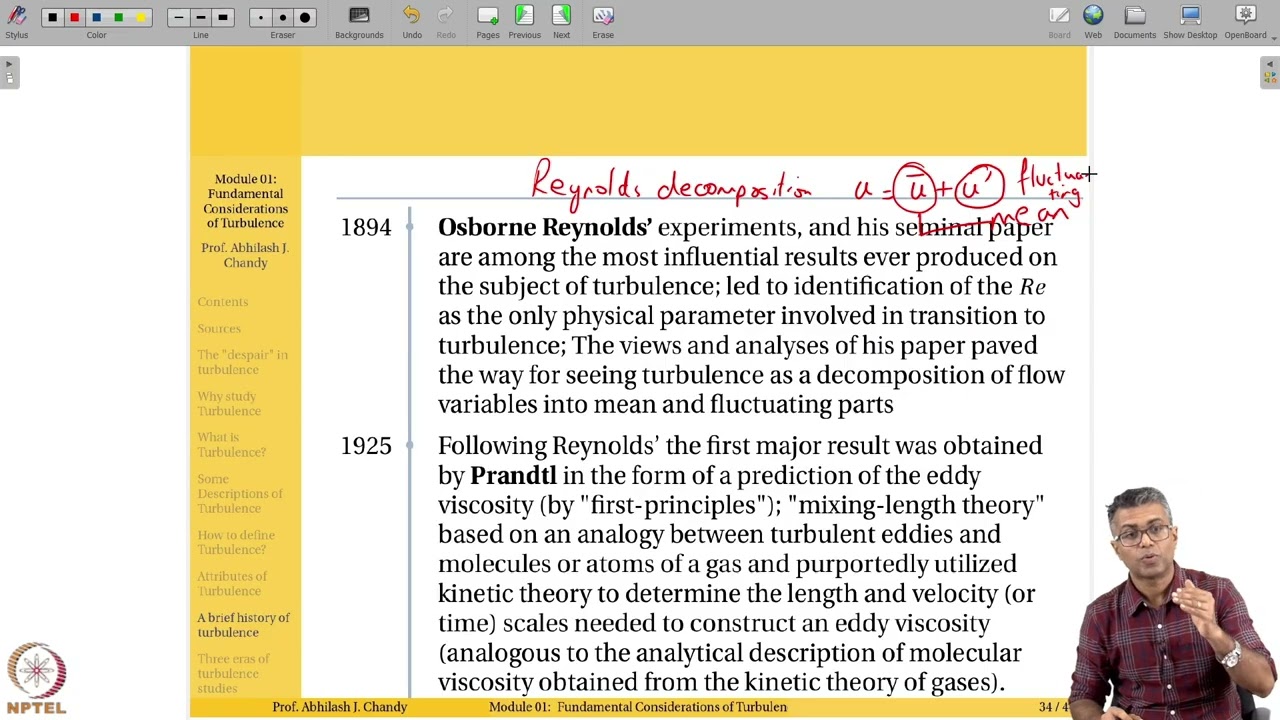
Task: Click the Redo arrow
Action: [x=446, y=21]
